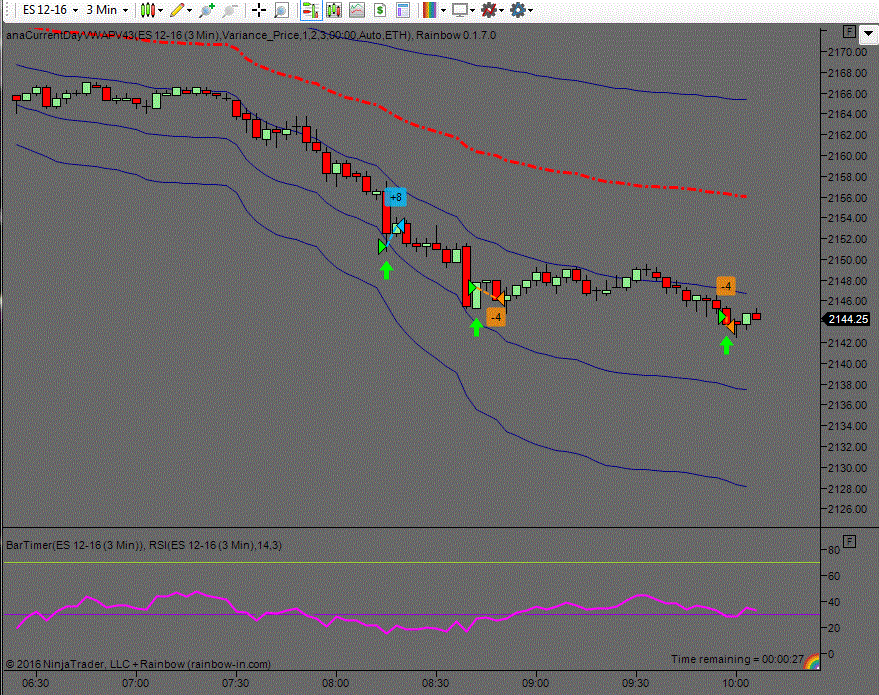
Task: Click the zoom frame magnifier icon
Action: tap(281, 10)
